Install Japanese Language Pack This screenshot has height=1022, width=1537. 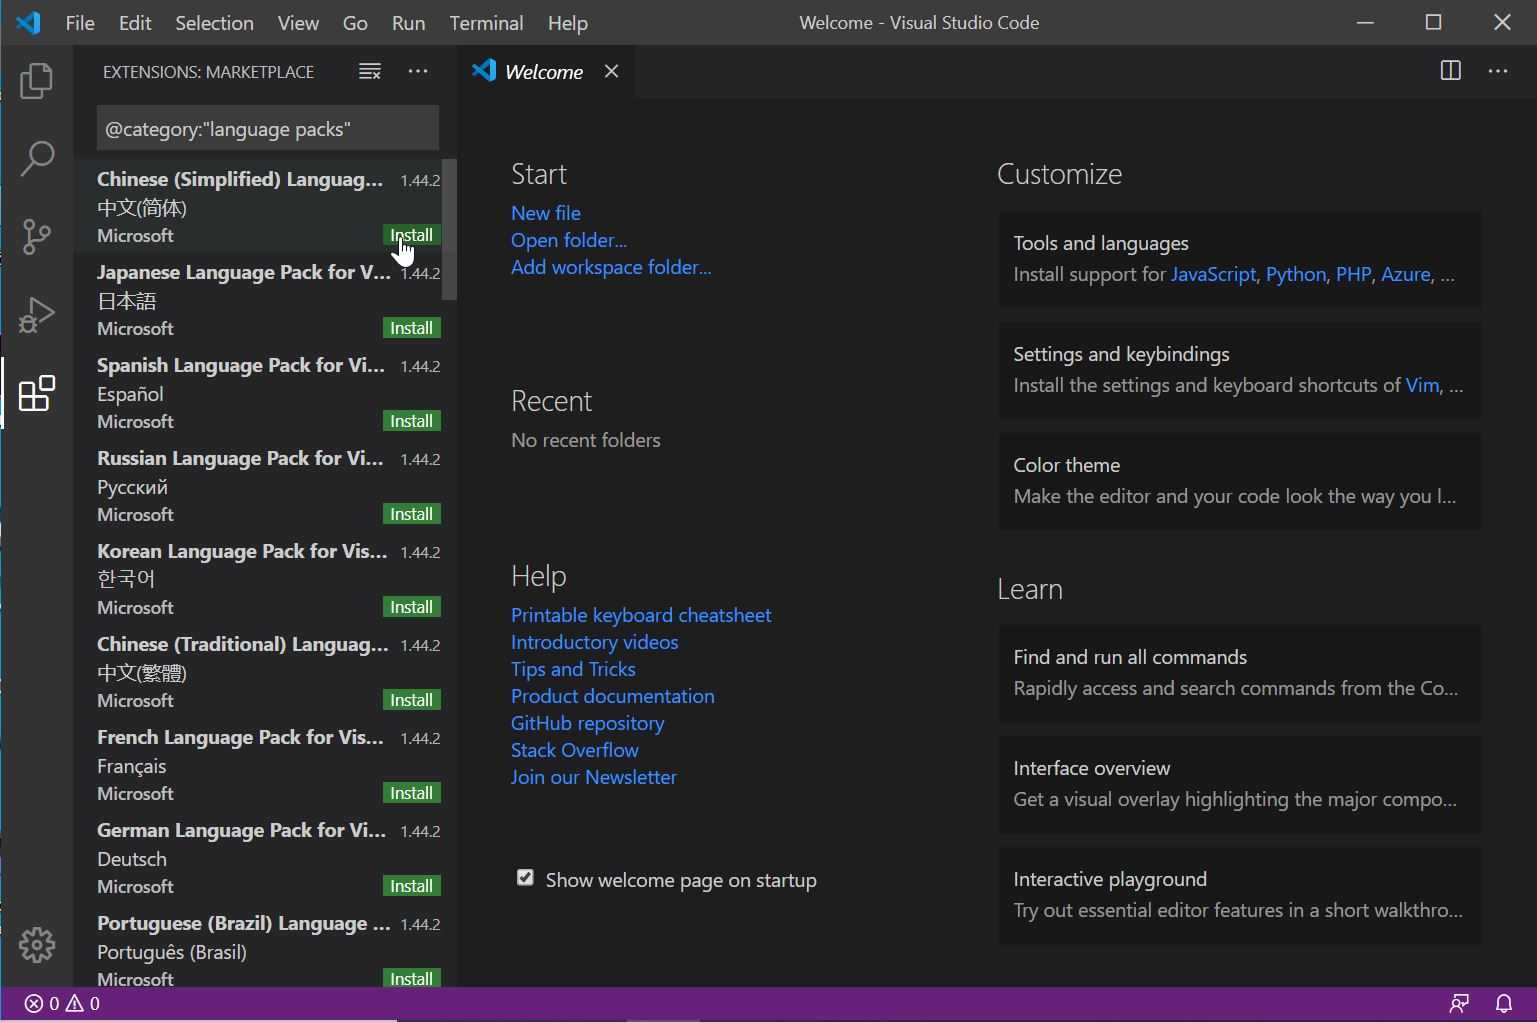pos(411,328)
